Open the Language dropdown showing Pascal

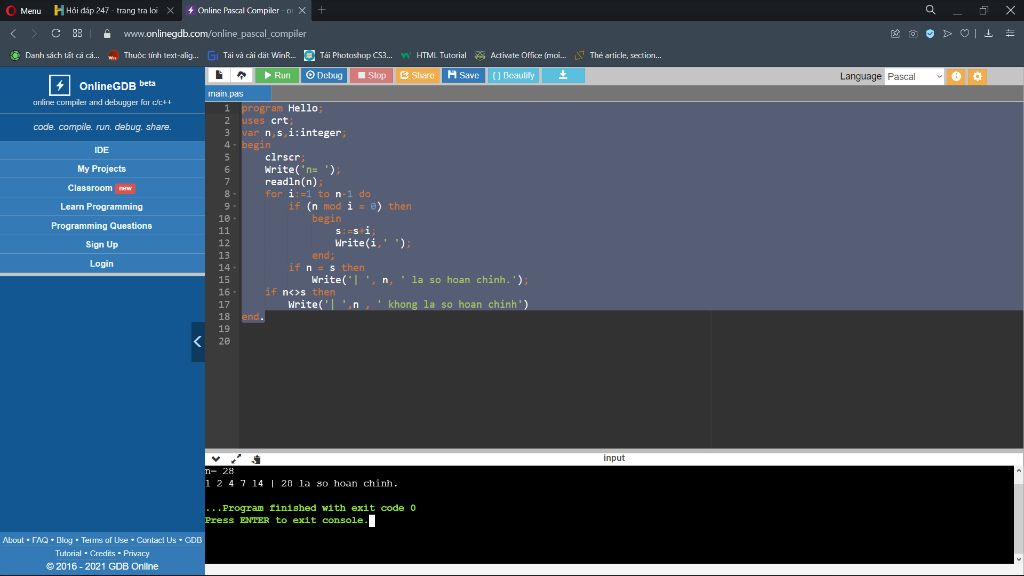[914, 76]
